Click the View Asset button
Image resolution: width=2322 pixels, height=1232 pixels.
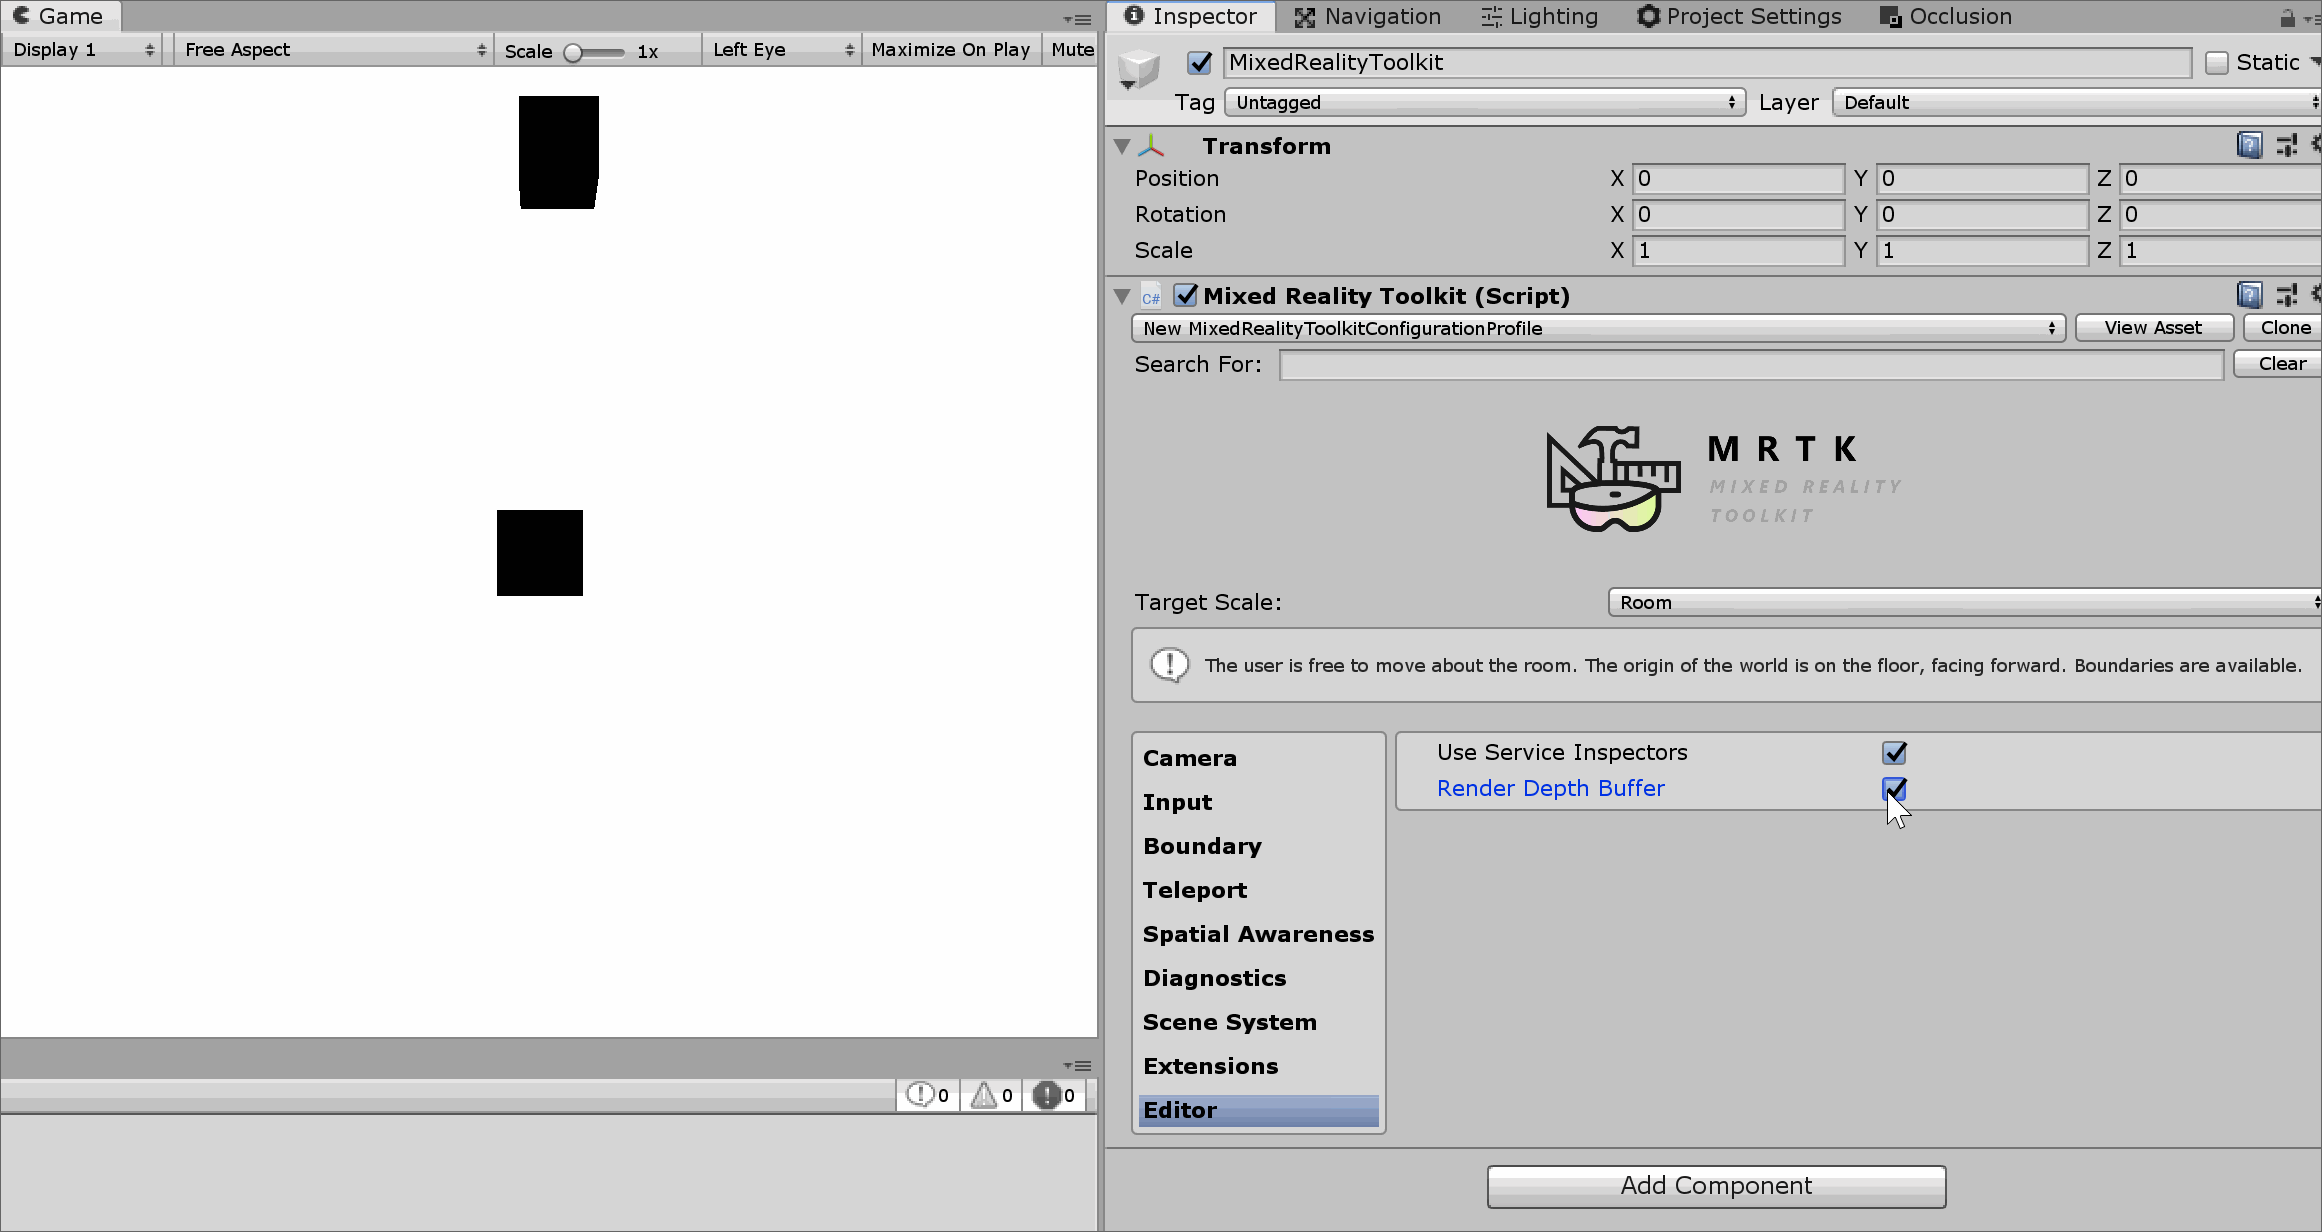[2153, 327]
